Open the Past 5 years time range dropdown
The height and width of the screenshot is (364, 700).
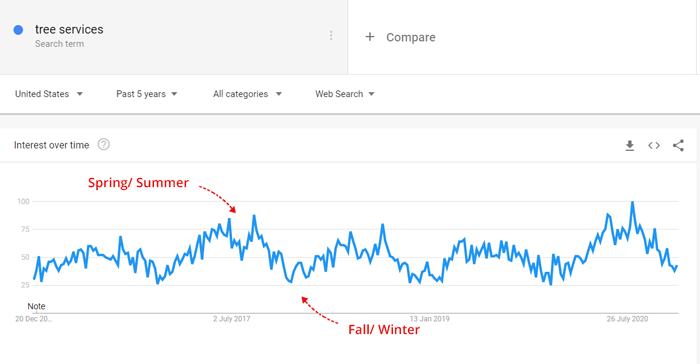[146, 94]
